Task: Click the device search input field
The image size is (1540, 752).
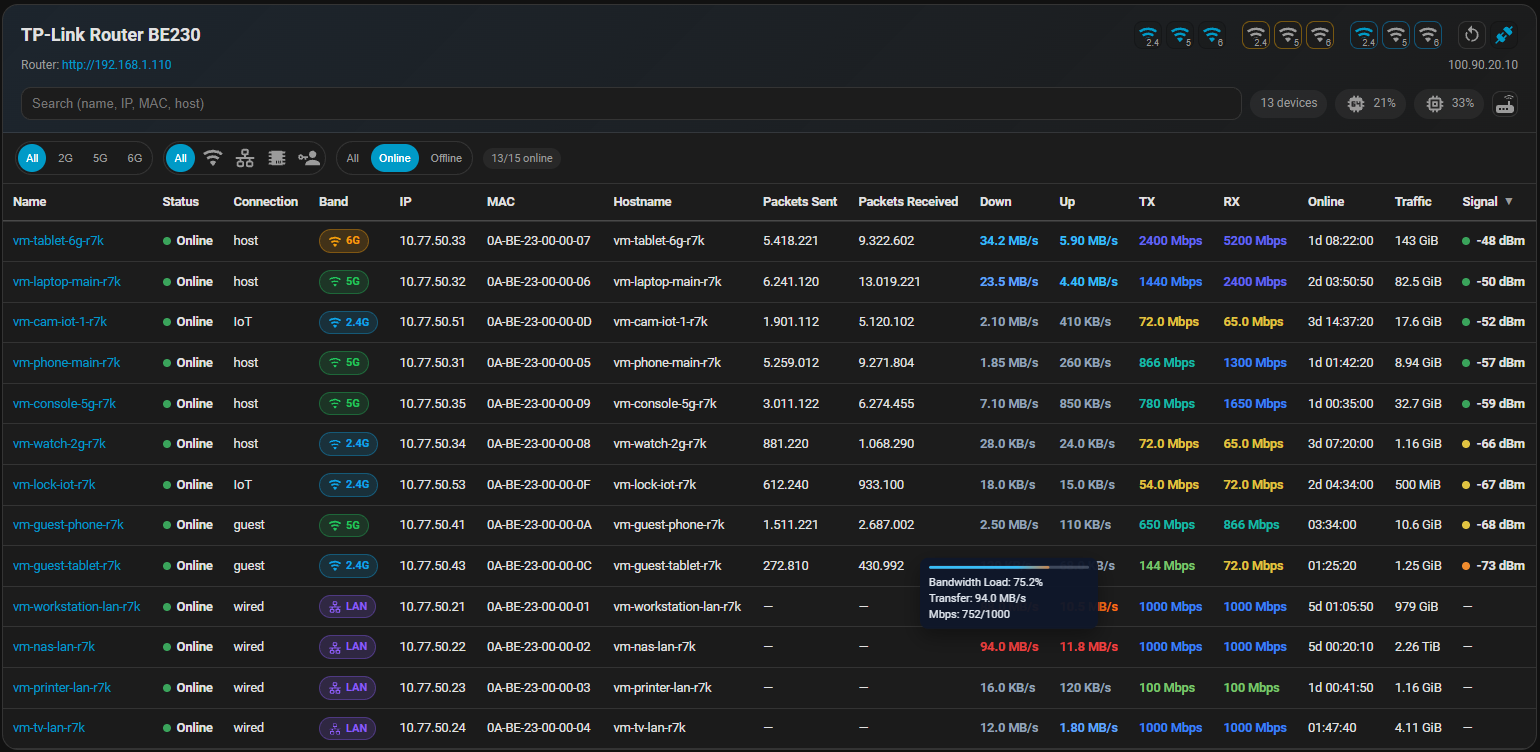Action: click(630, 103)
